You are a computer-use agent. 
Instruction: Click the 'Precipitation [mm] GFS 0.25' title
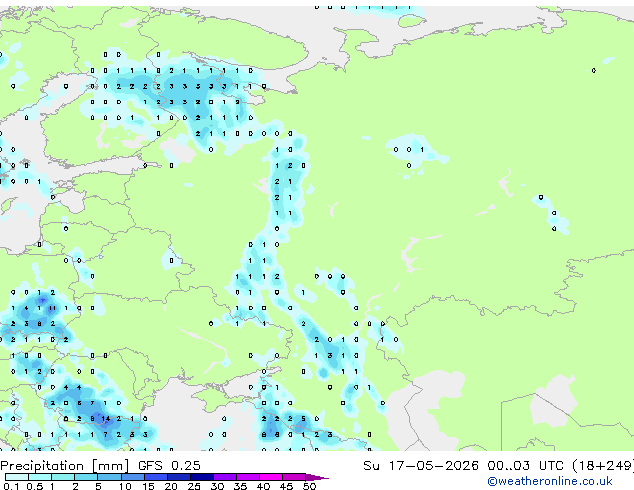pyautogui.click(x=100, y=466)
